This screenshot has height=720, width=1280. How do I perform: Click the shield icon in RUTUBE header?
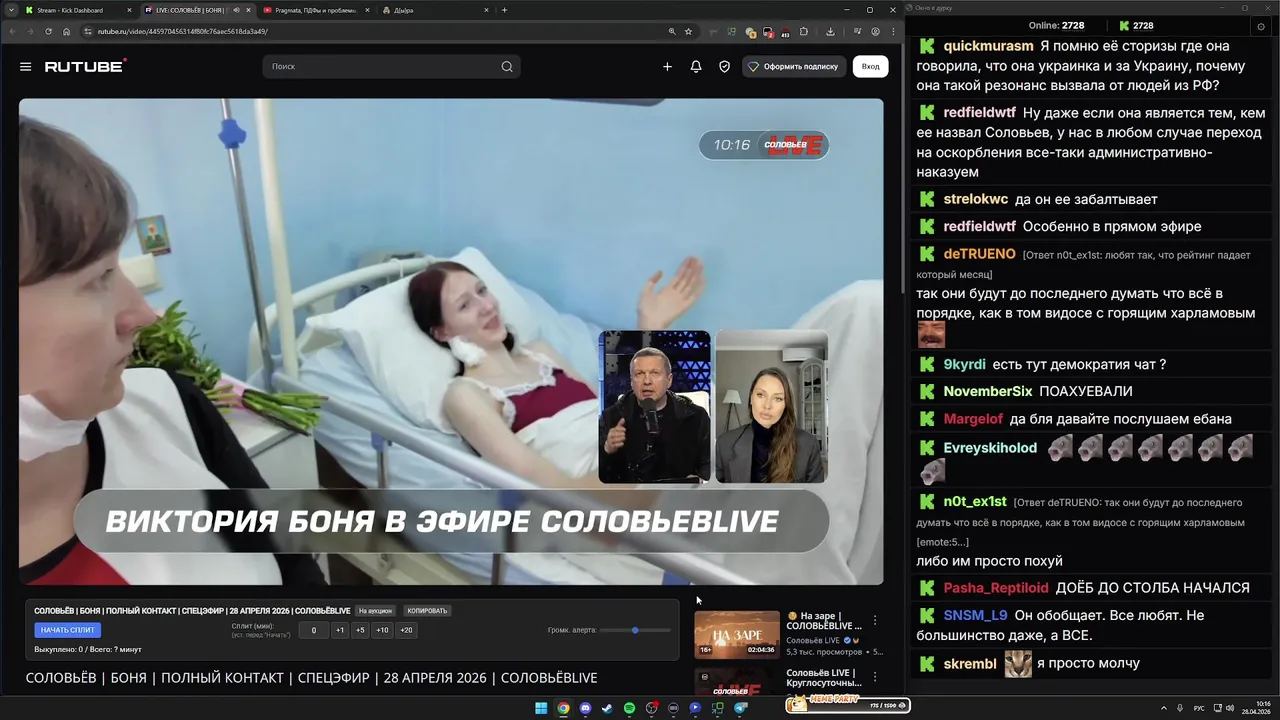pyautogui.click(x=725, y=66)
